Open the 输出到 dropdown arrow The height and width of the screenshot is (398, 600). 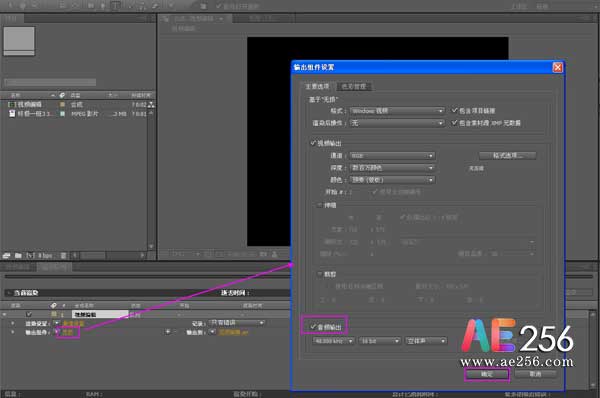(x=213, y=332)
